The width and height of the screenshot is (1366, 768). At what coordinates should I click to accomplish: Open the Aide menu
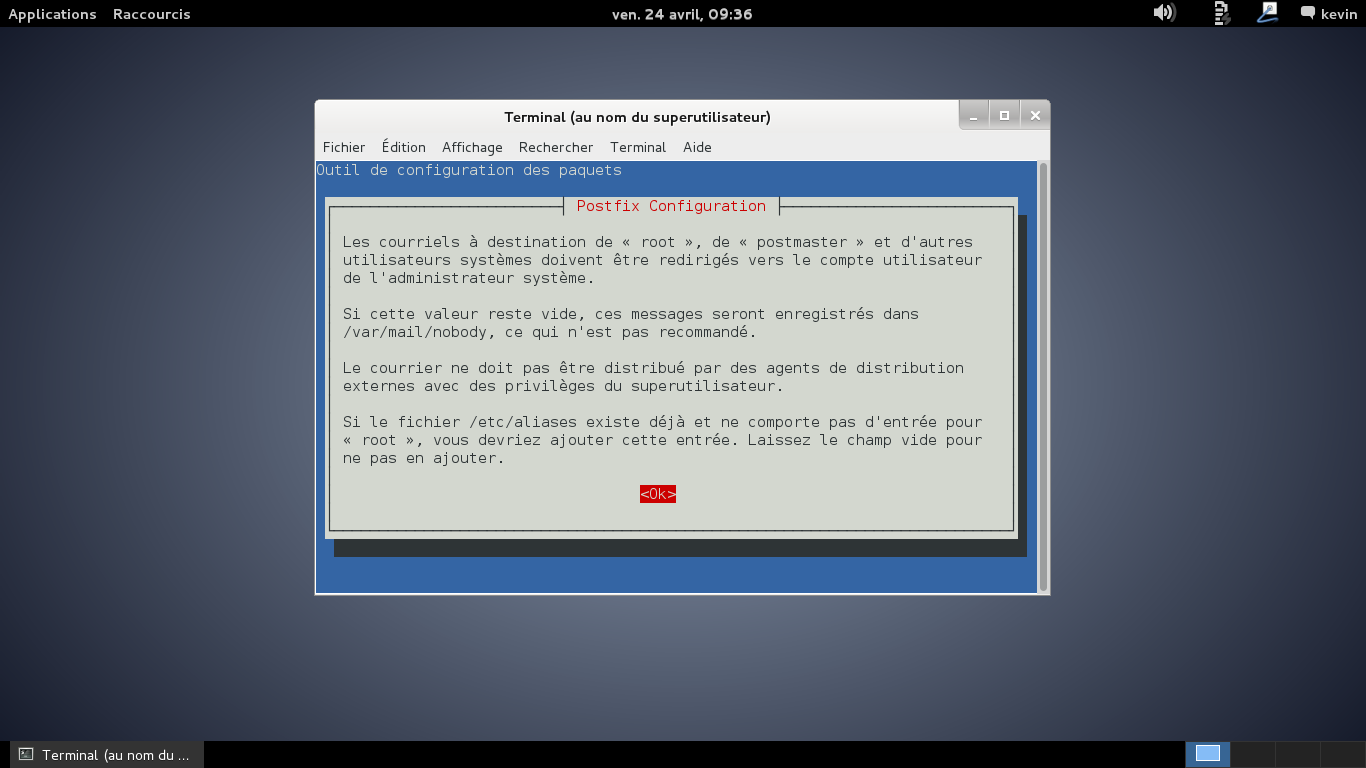pyautogui.click(x=697, y=147)
